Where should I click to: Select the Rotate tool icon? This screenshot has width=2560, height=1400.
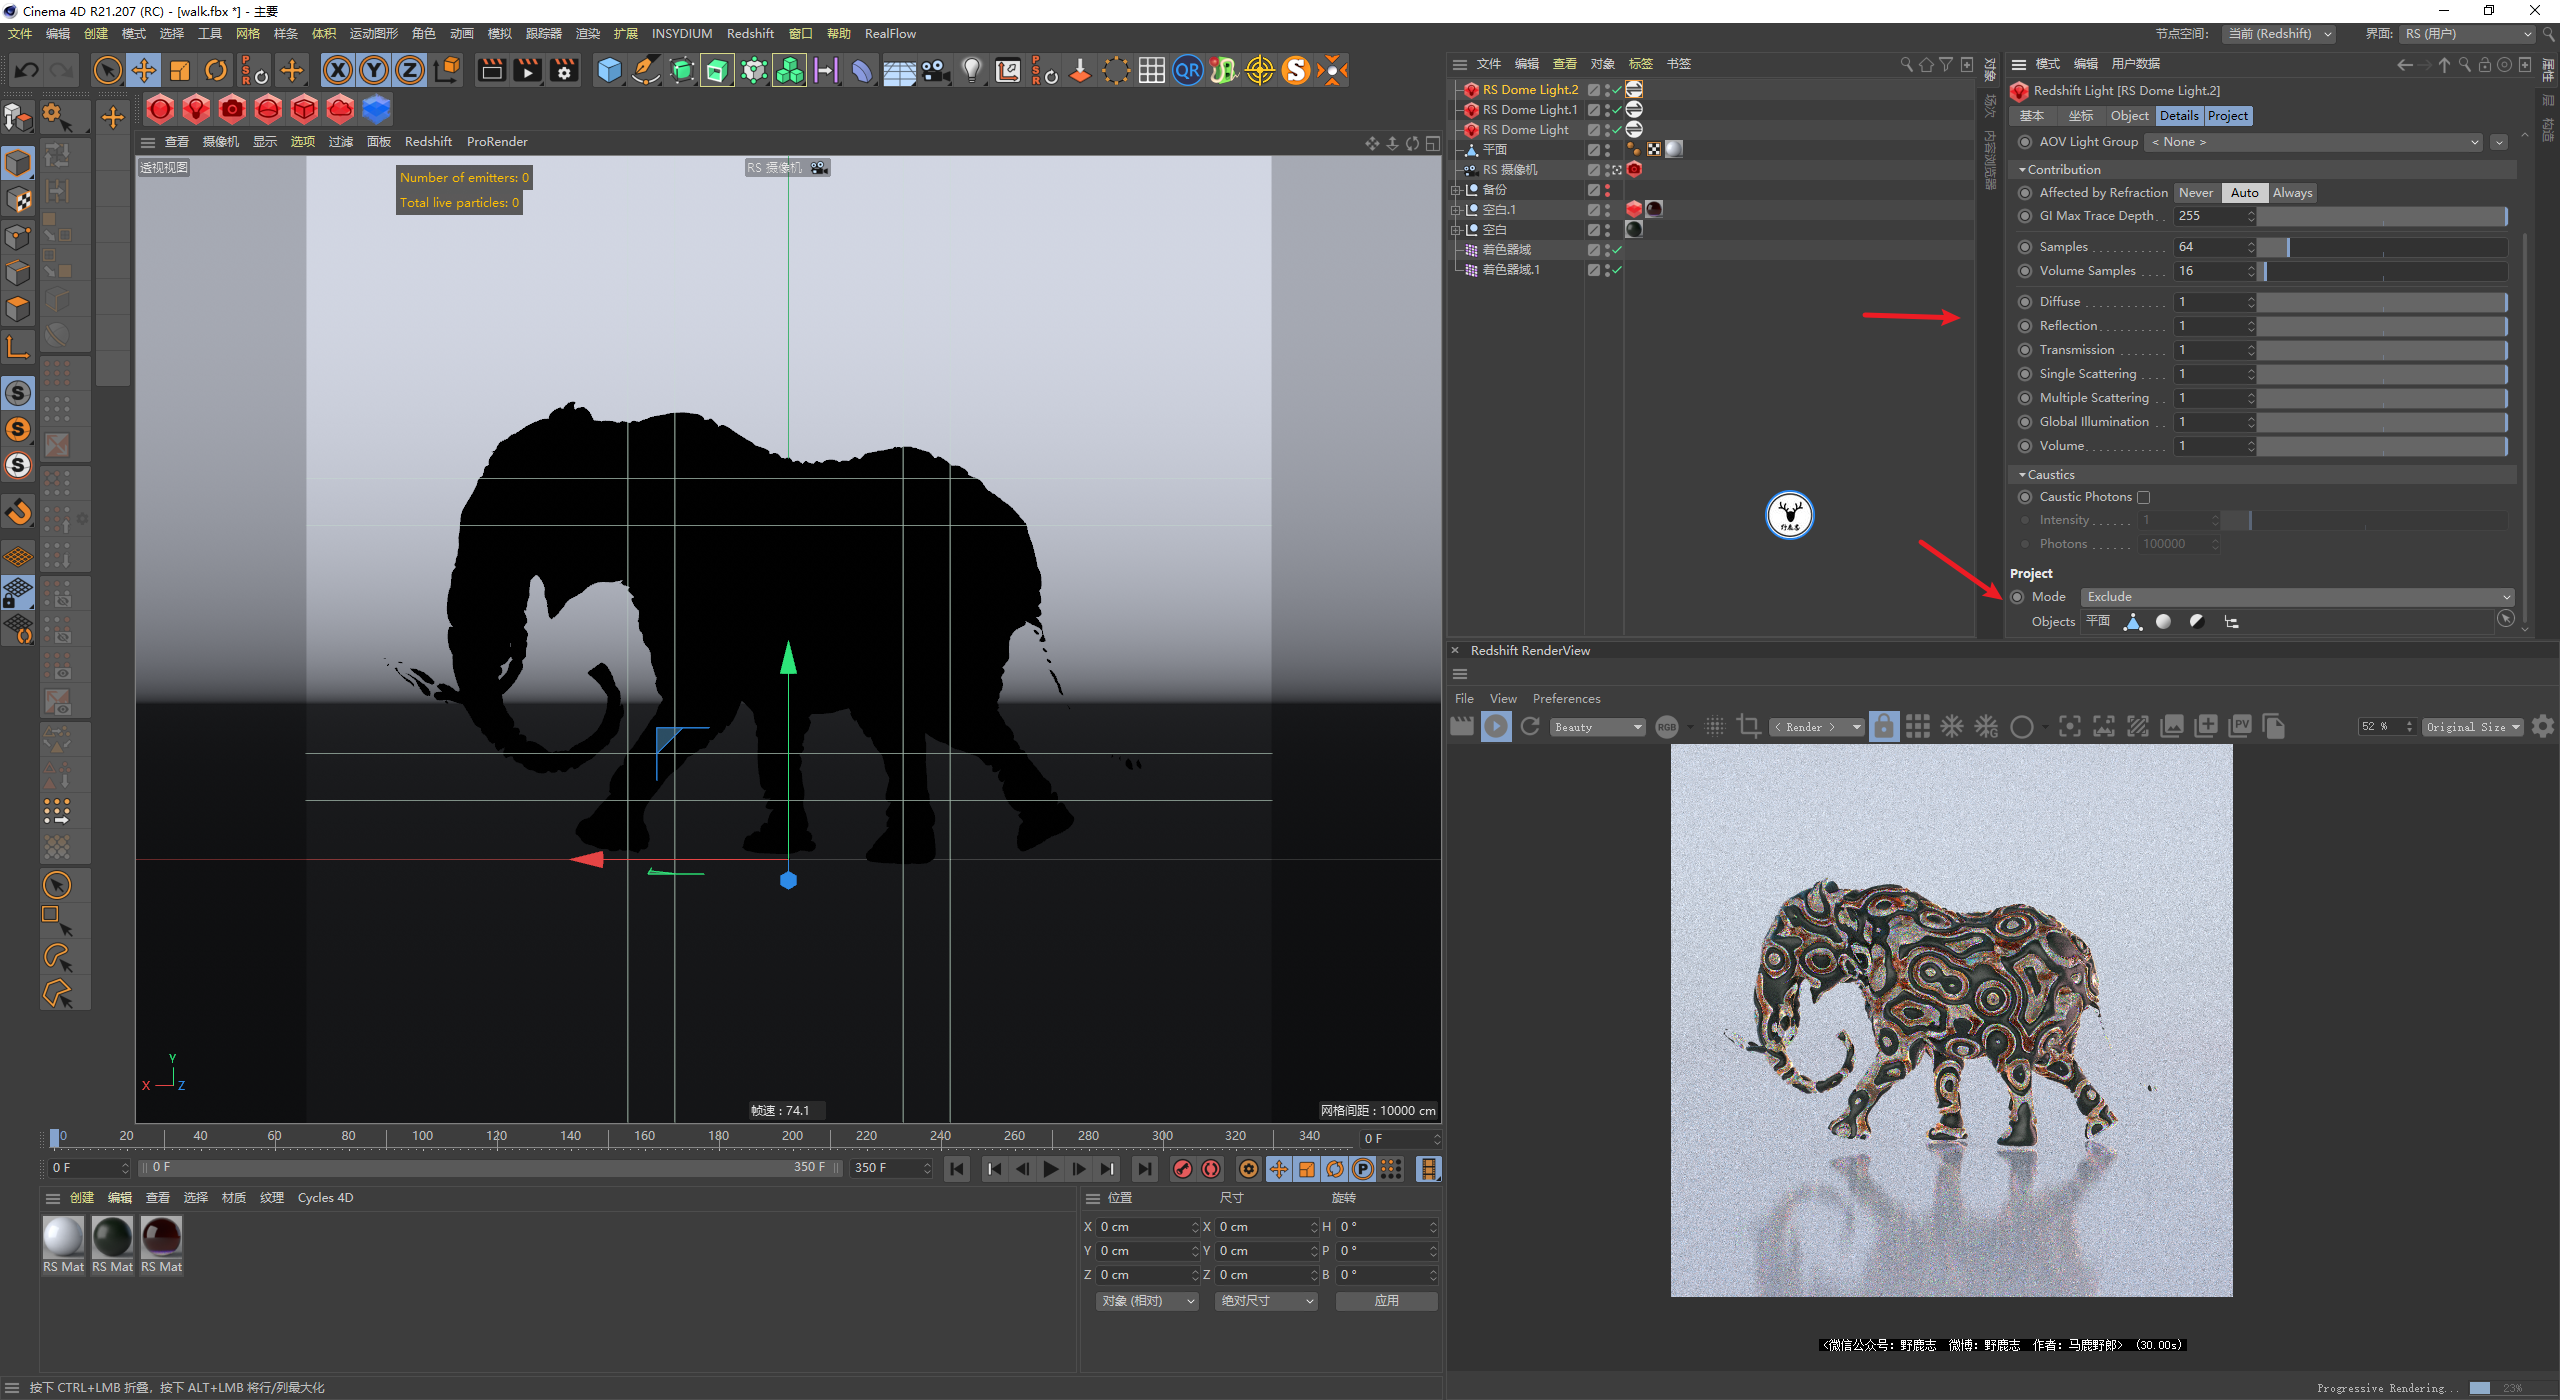click(x=216, y=70)
